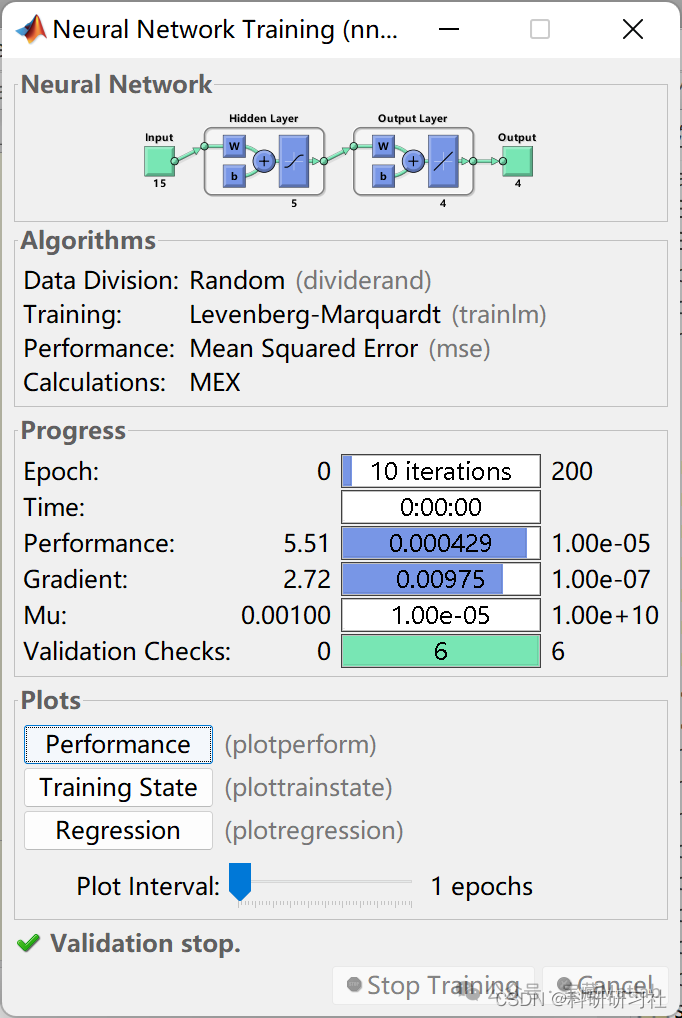Screen dimensions: 682x1018
Task: Click the Performance progress bar showing 0.000429
Action: (441, 543)
